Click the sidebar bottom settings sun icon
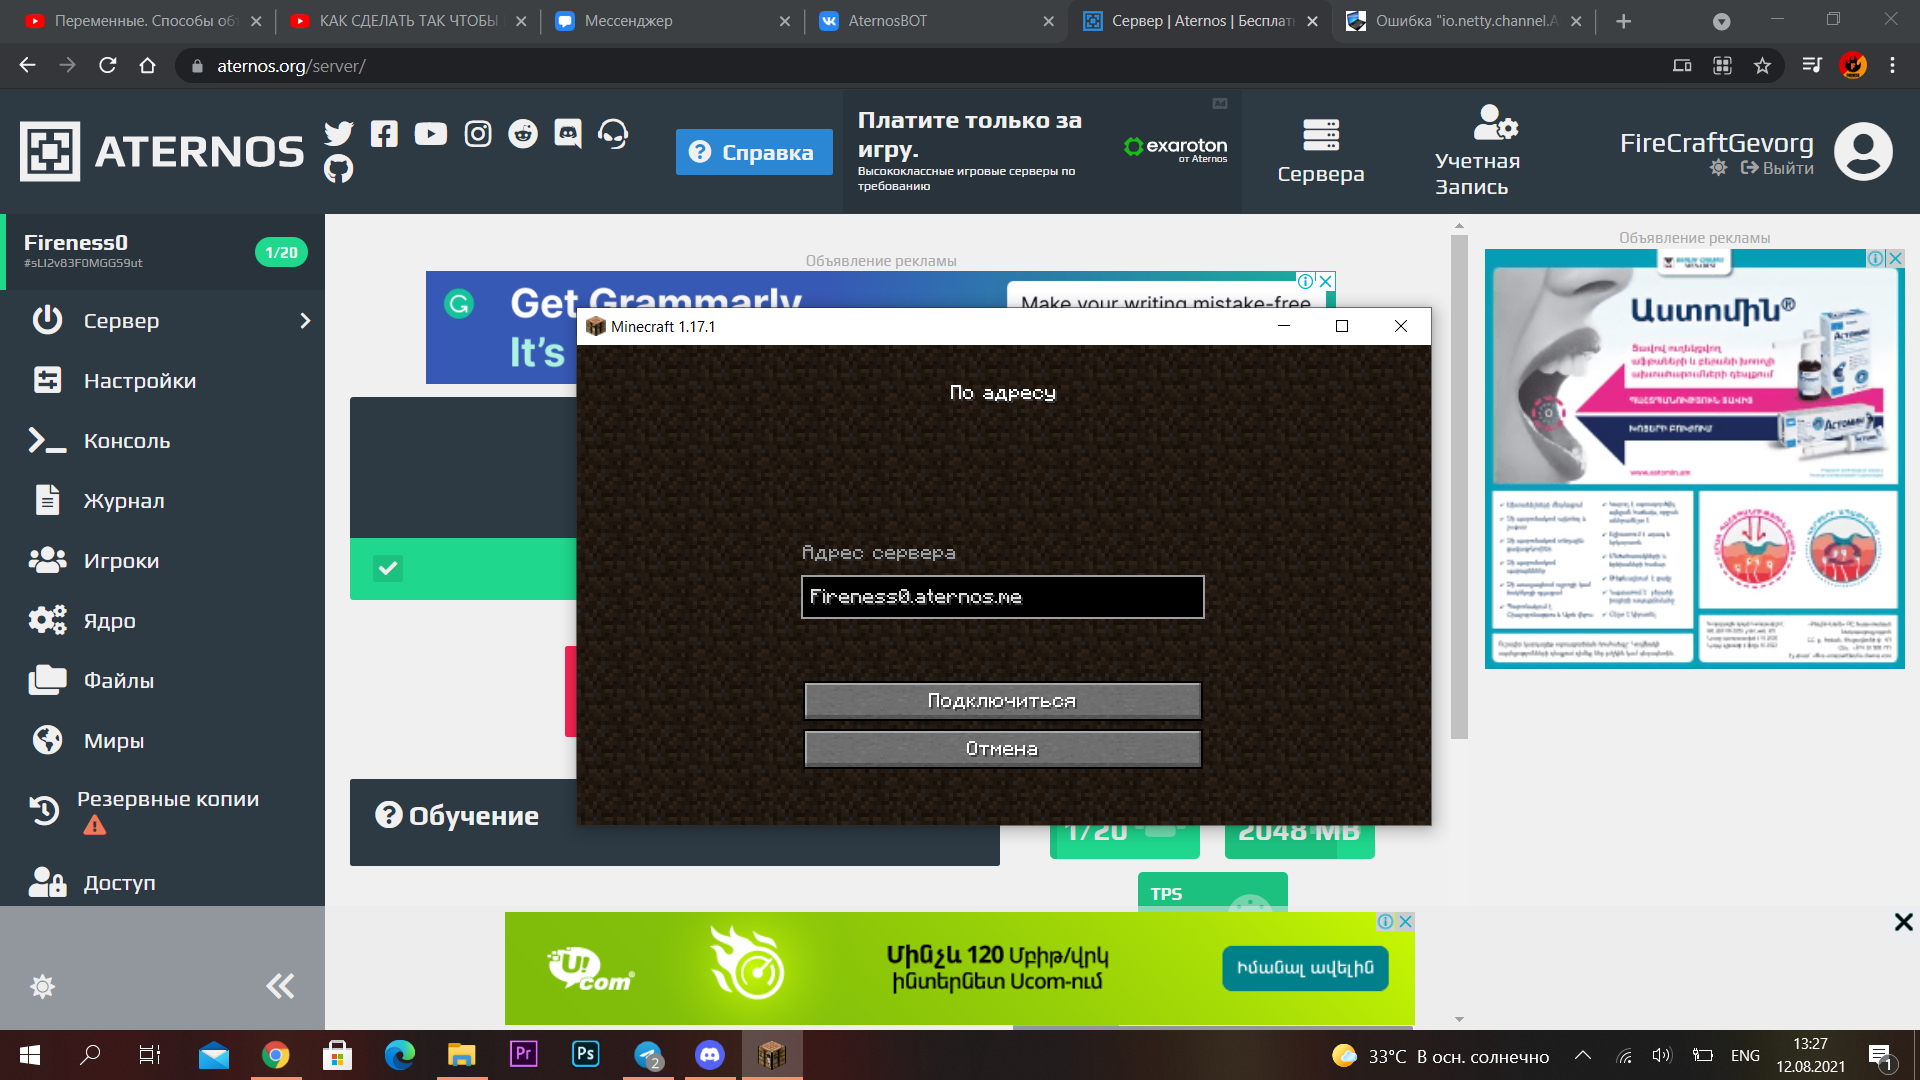The width and height of the screenshot is (1920, 1080). tap(42, 987)
